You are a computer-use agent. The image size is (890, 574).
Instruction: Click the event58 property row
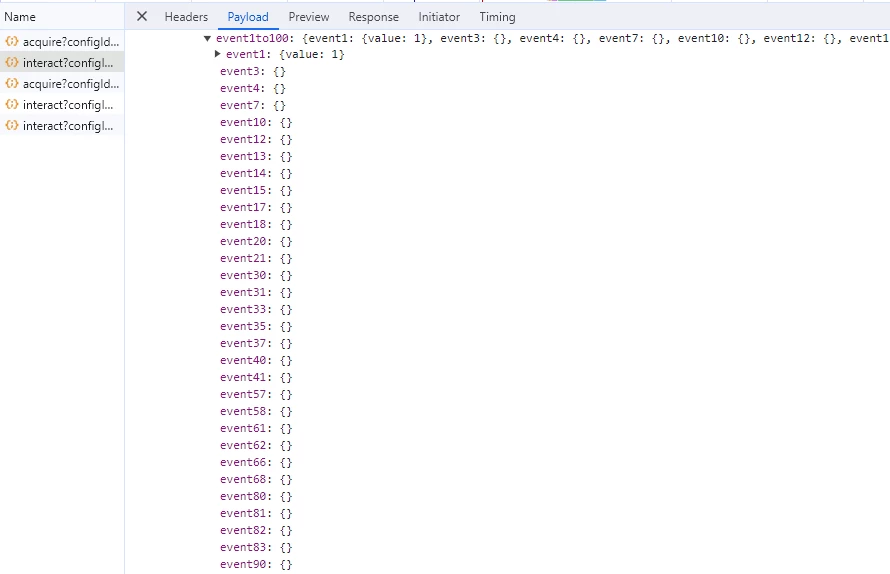[x=256, y=412]
